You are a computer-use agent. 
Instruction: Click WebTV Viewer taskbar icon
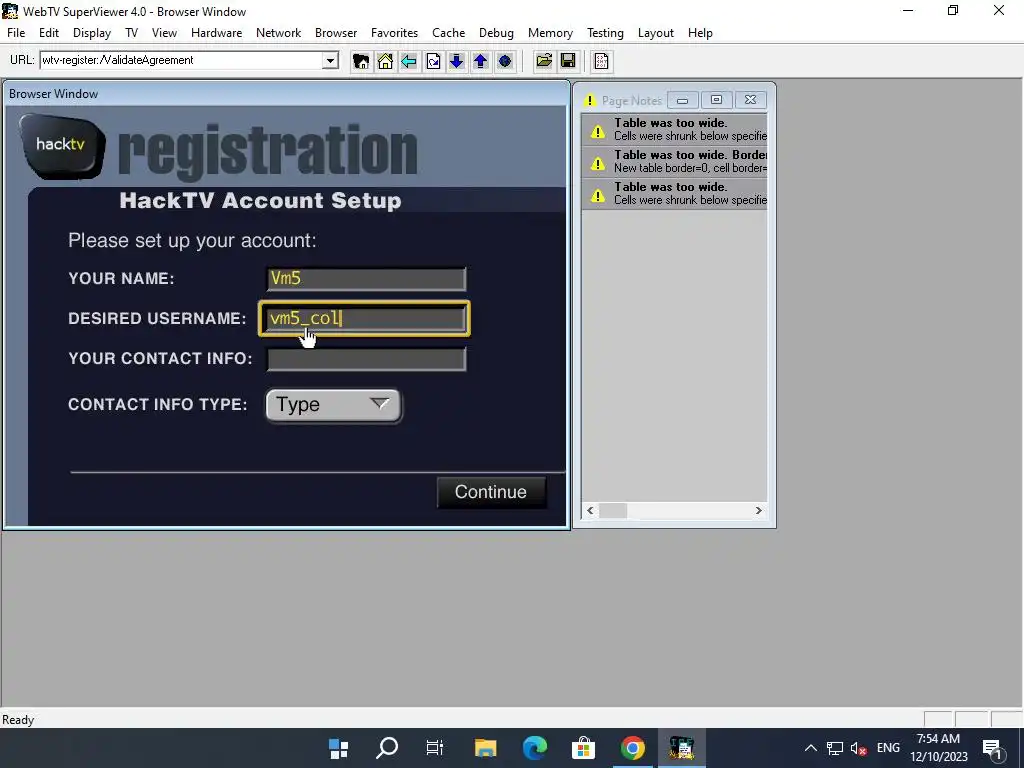681,748
